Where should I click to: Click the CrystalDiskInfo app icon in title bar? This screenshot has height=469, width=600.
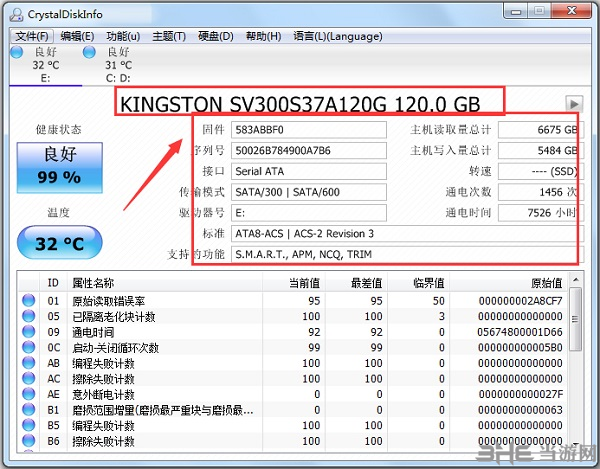pos(16,15)
